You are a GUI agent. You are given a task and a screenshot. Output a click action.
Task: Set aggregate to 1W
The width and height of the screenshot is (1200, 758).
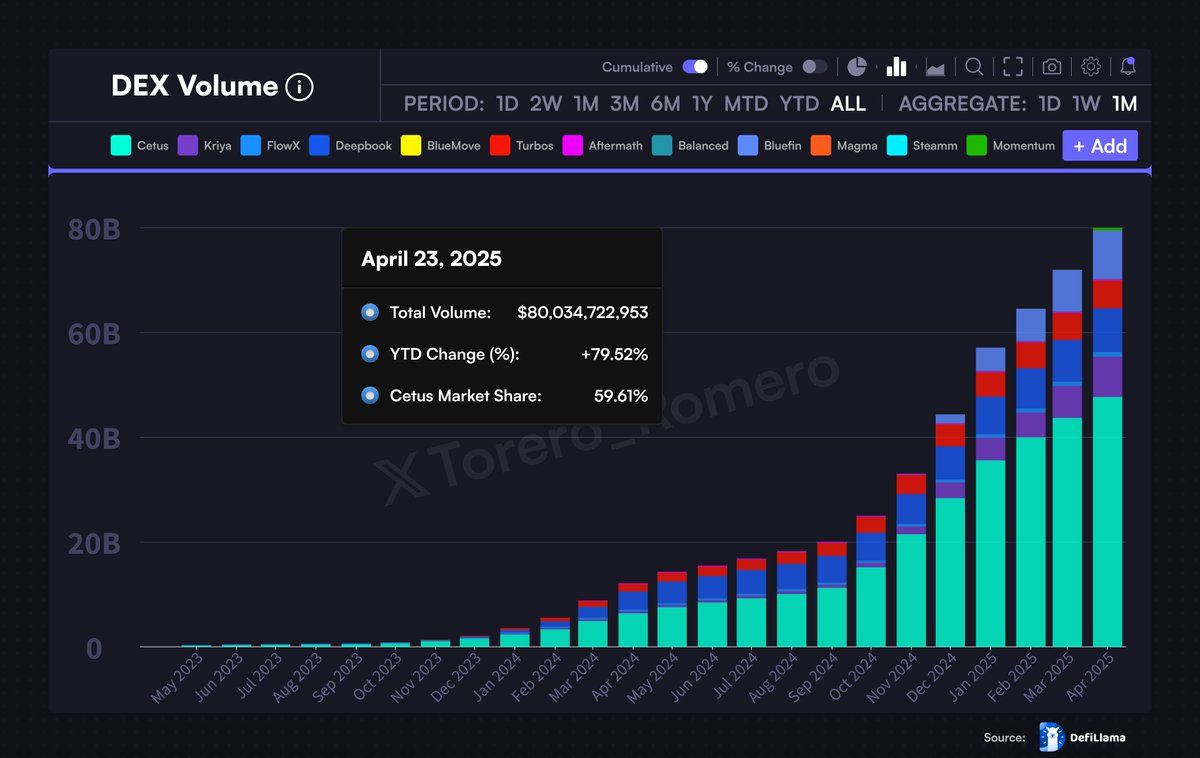1086,104
